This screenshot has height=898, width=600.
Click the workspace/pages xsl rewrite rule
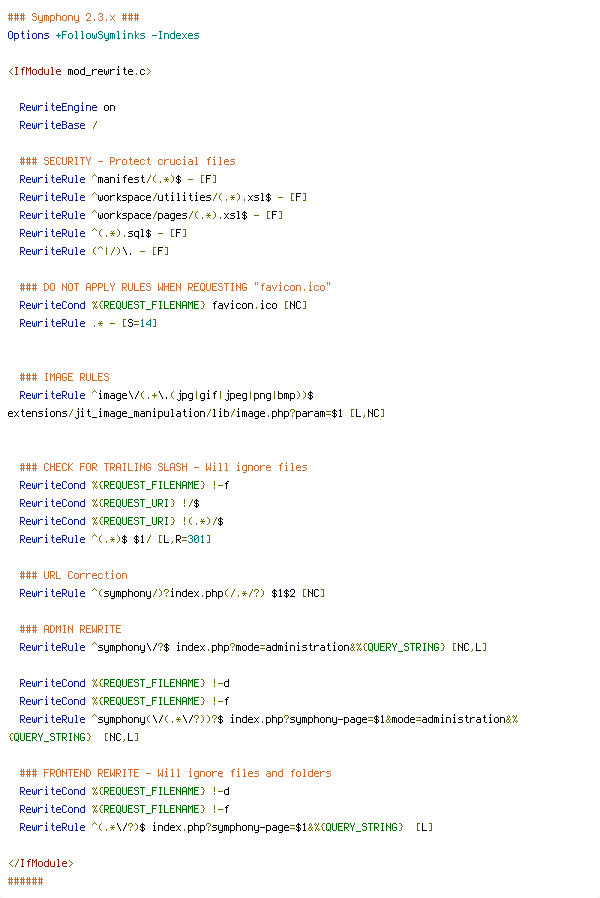pos(151,215)
